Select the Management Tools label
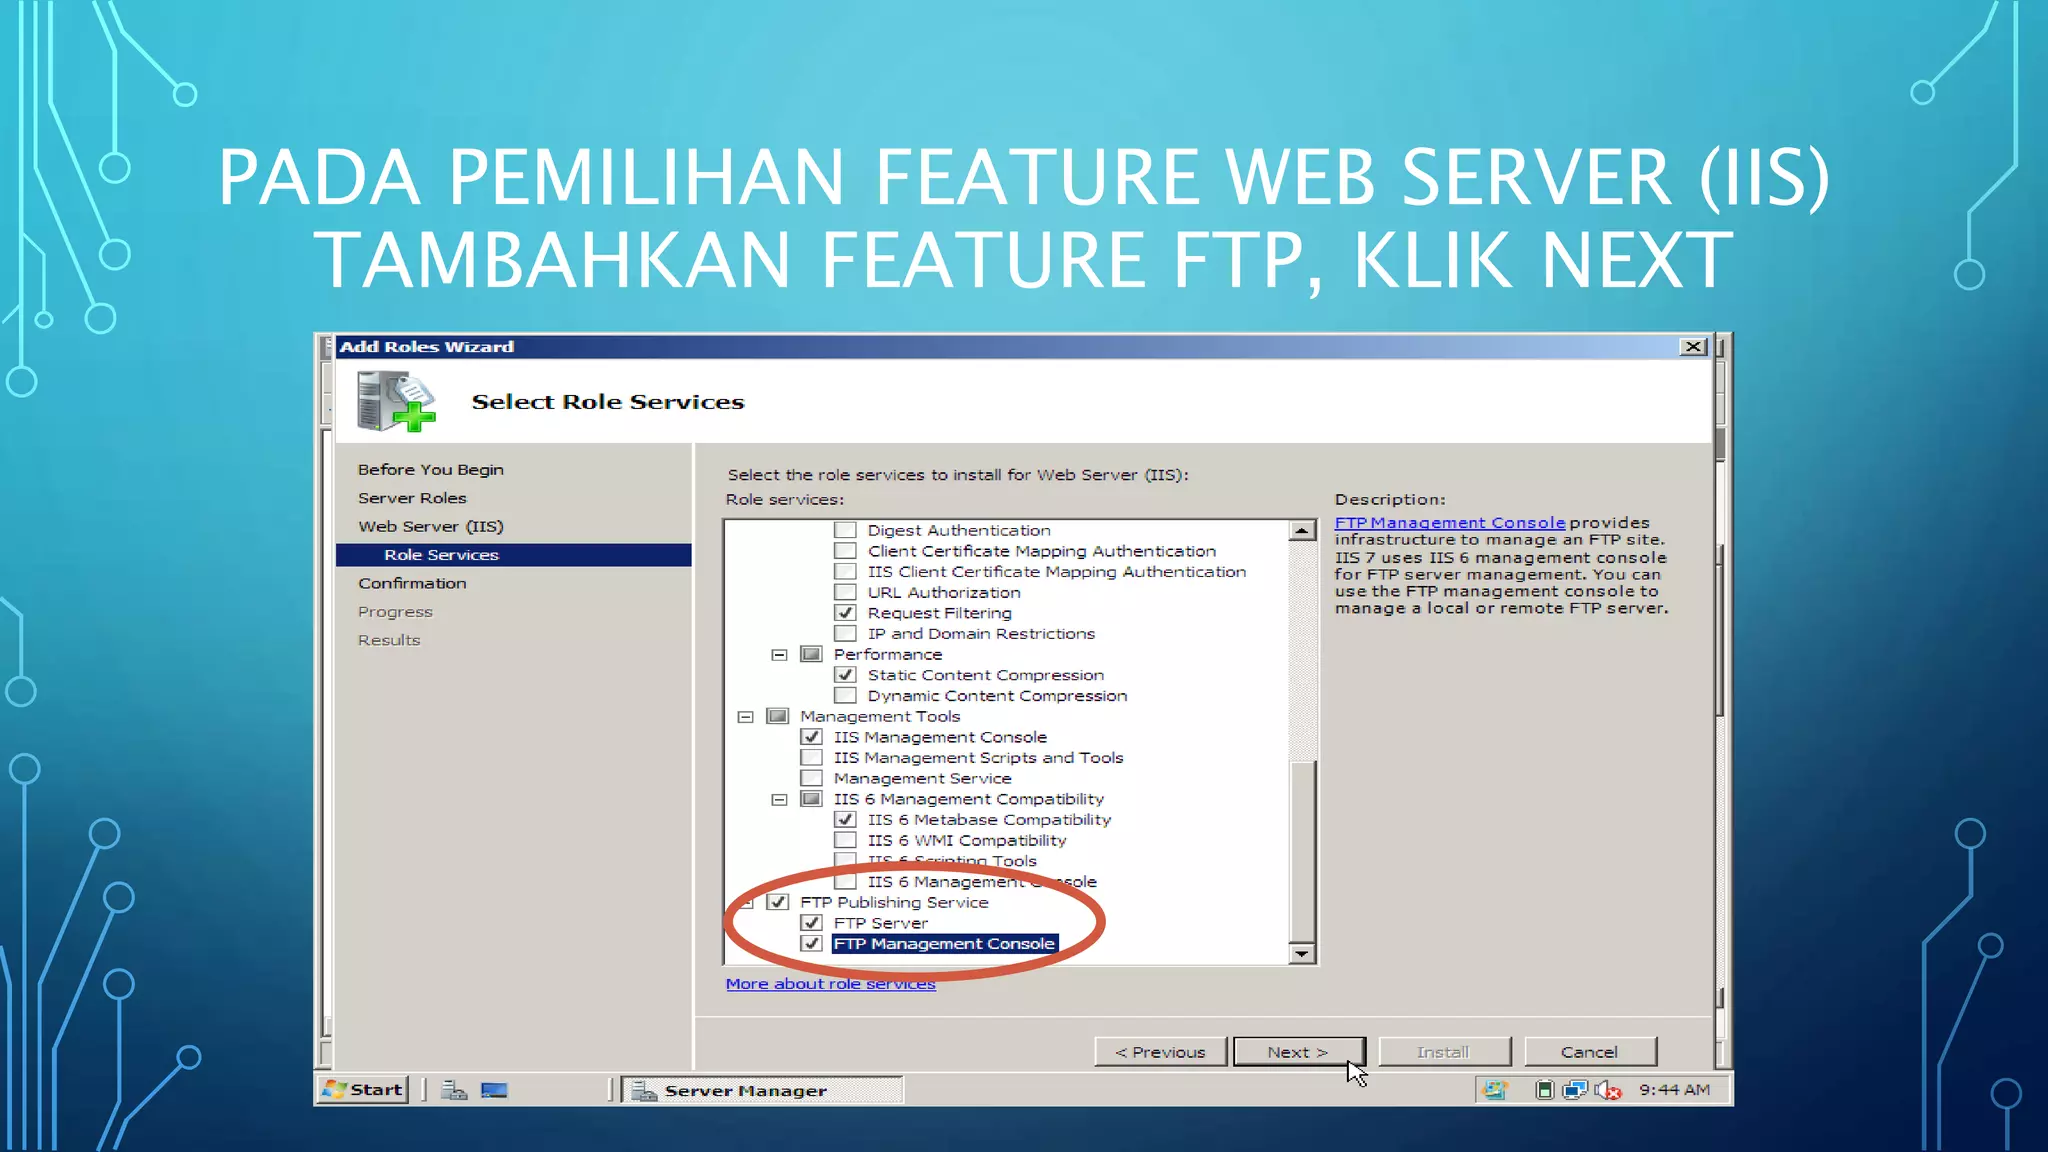Image resolution: width=2048 pixels, height=1152 pixels. coord(880,716)
